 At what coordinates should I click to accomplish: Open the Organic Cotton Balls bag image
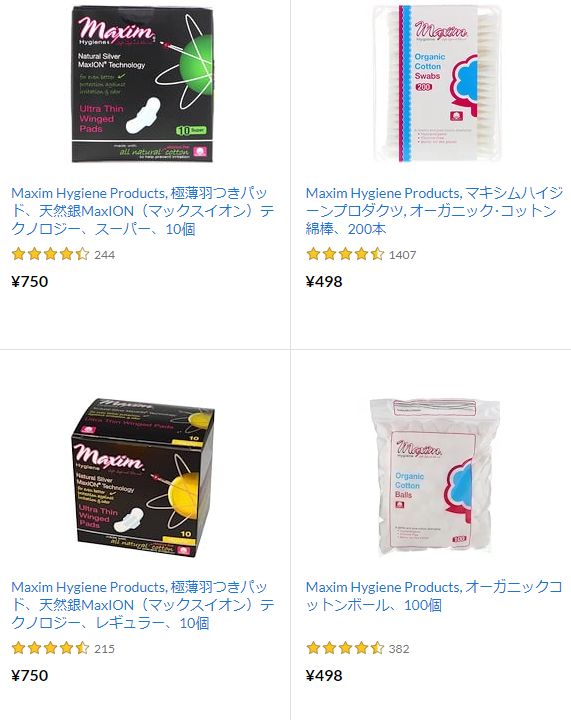435,478
